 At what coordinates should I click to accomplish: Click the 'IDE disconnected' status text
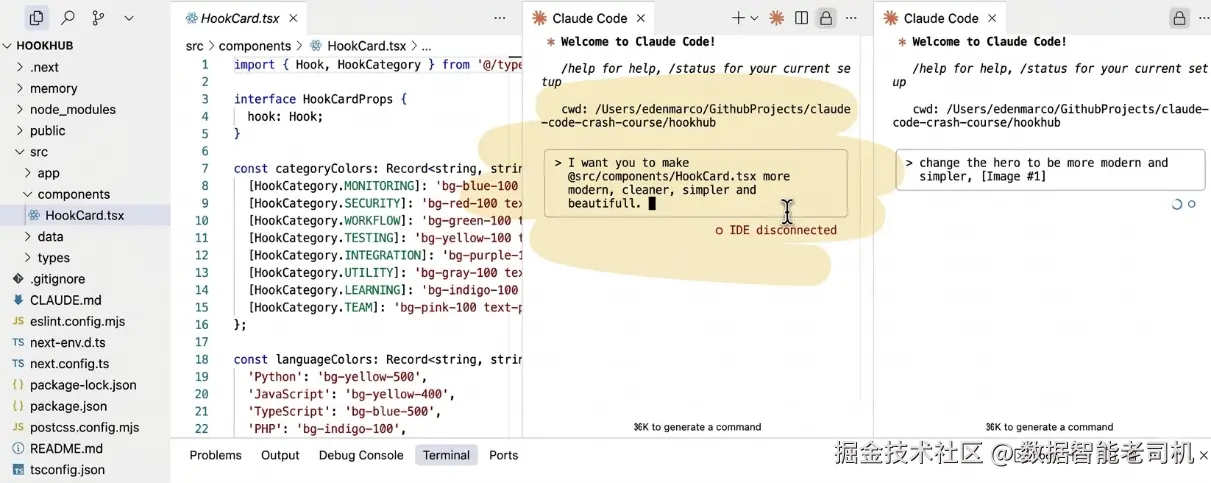point(776,230)
